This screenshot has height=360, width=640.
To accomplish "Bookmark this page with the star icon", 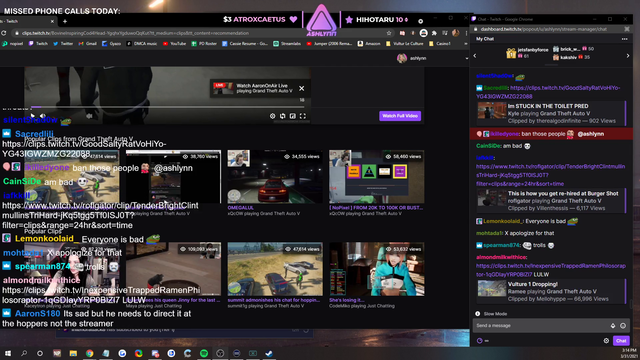I will 389,33.
